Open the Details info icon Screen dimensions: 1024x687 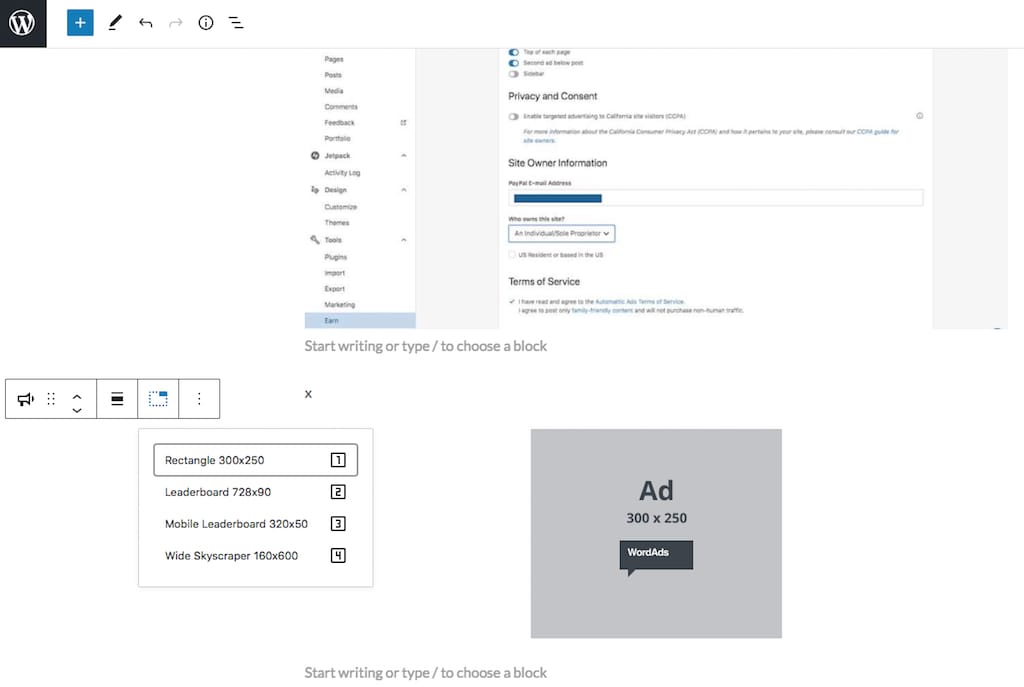point(206,23)
